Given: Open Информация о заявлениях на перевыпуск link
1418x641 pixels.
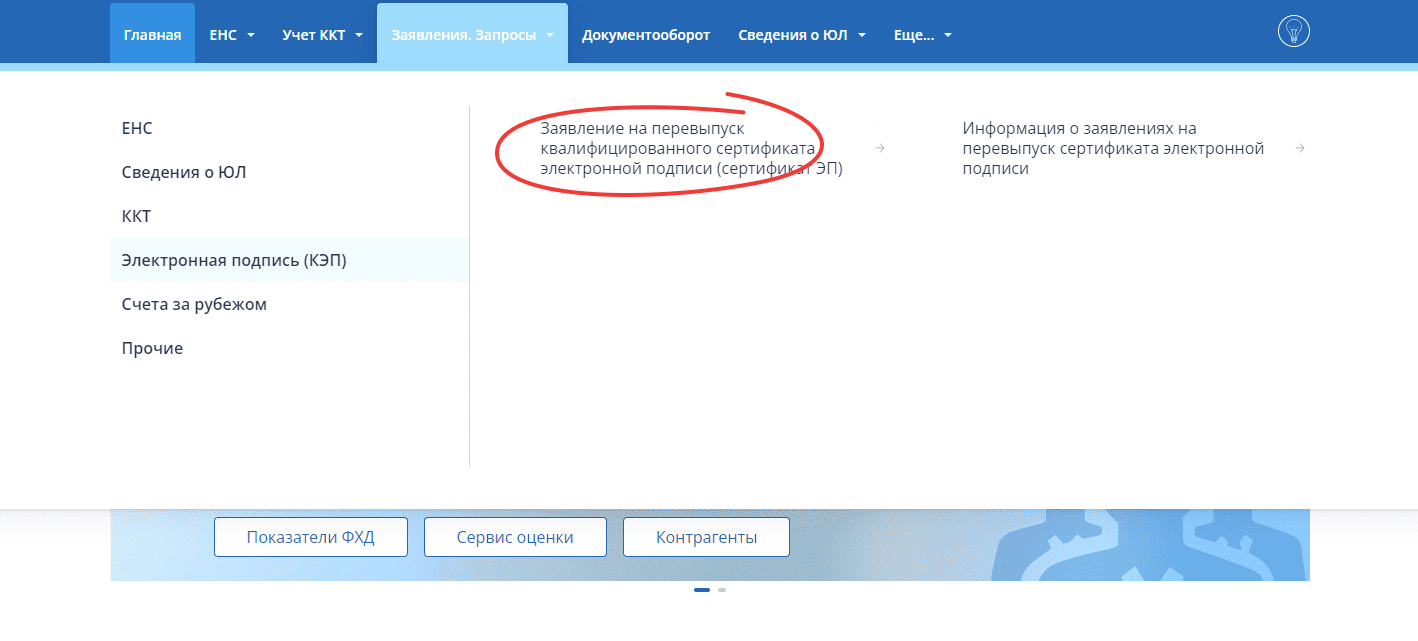Looking at the screenshot, I should click(1112, 149).
